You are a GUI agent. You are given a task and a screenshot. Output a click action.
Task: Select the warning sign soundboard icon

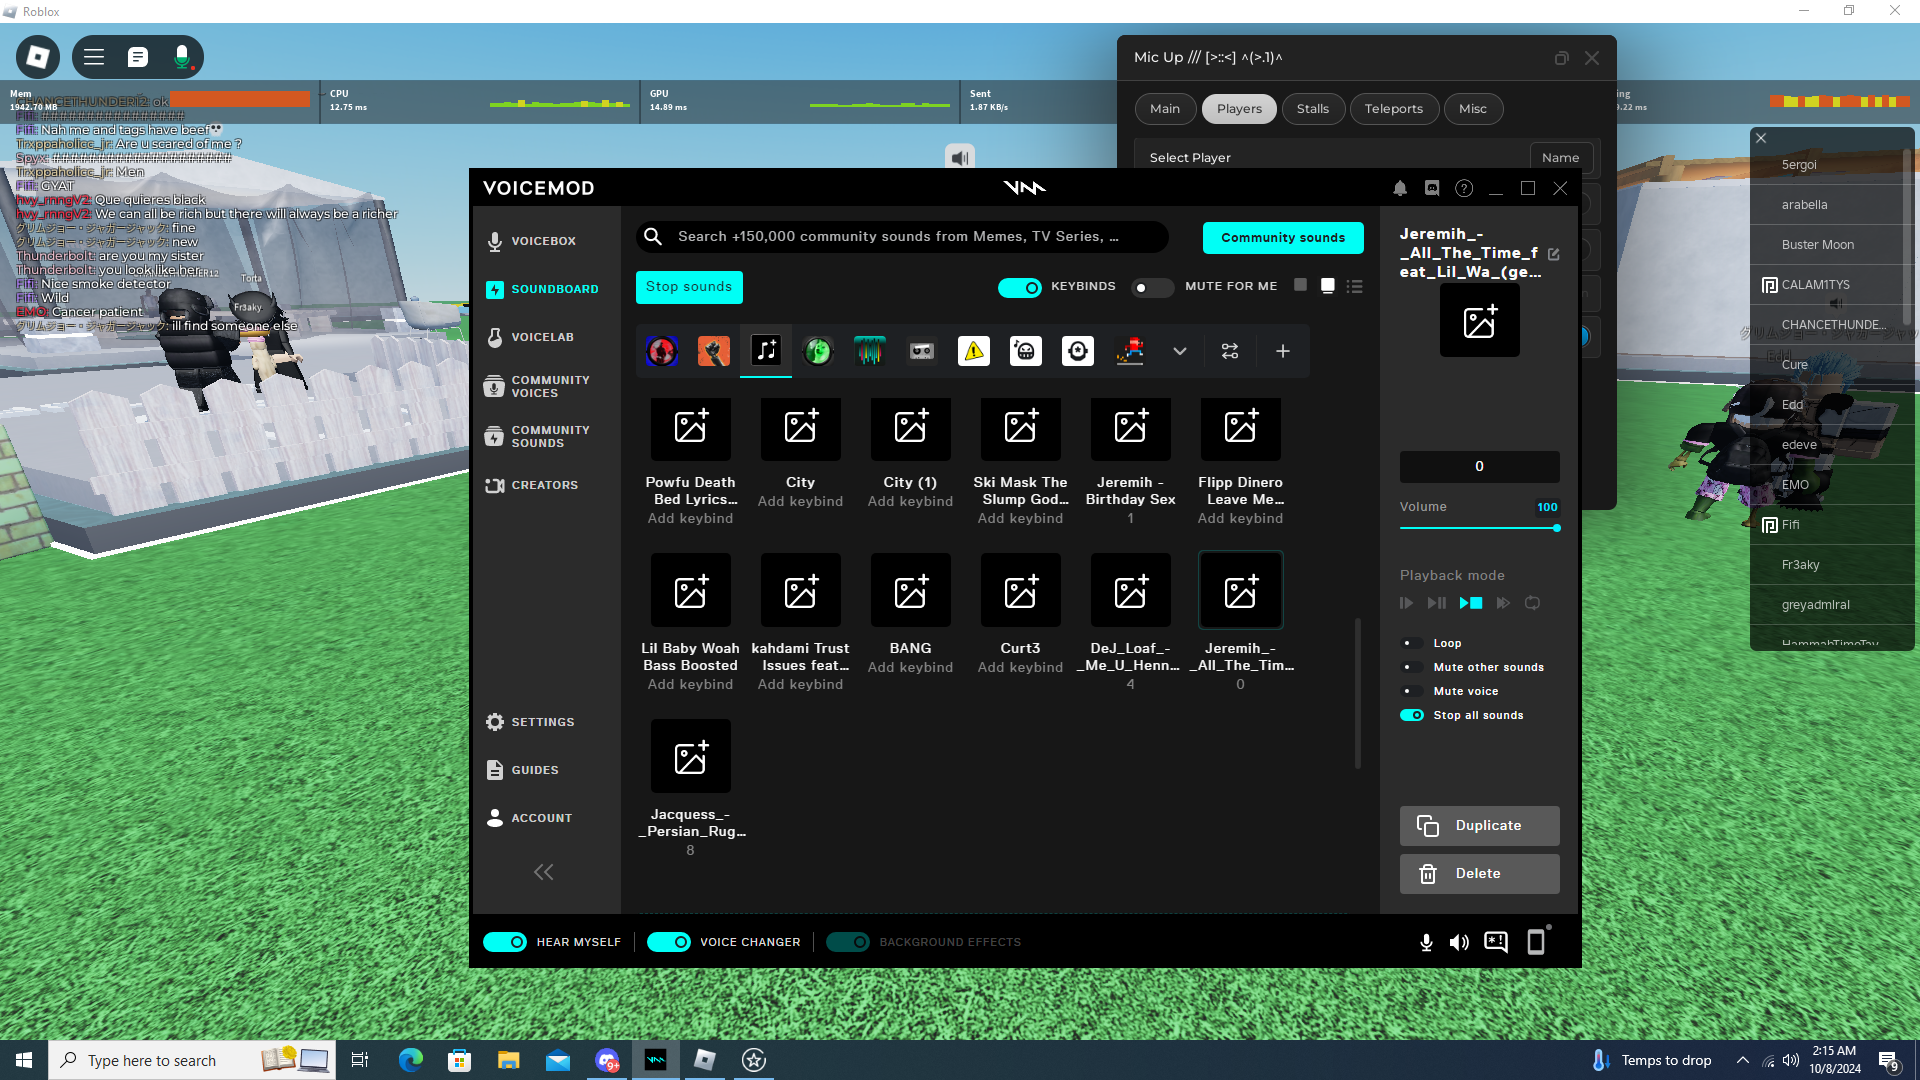(x=974, y=351)
